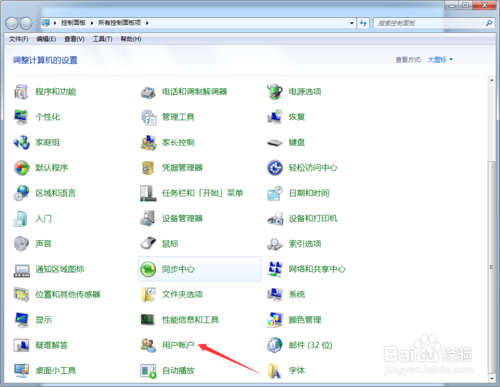Open the 鼠标 mouse icon
The image size is (500, 387).
148,244
